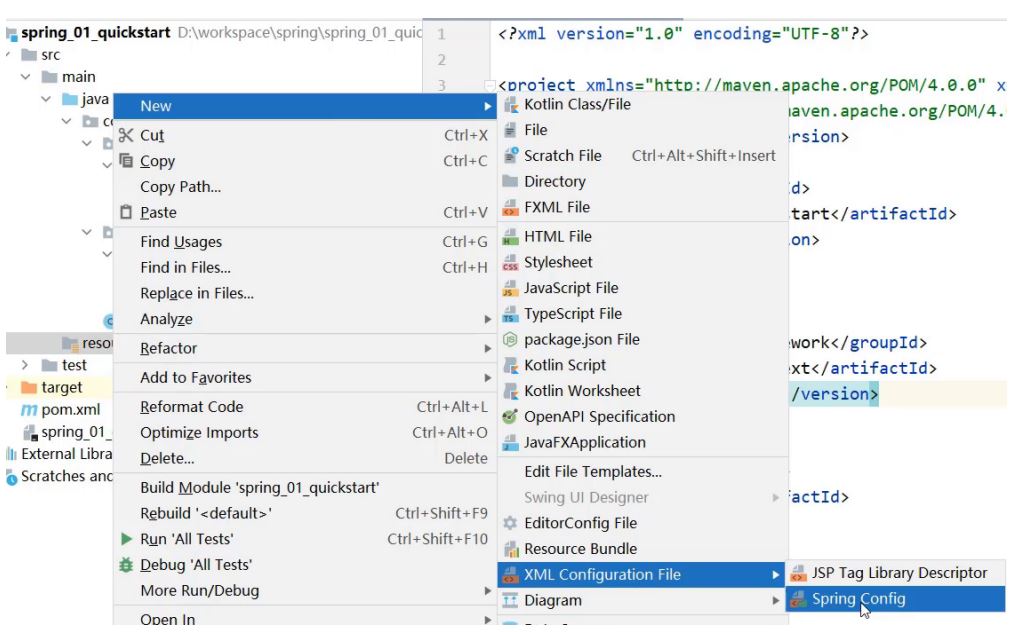Image resolution: width=1018 pixels, height=632 pixels.
Task: Click the JavaScript File icon
Action: [x=510, y=289]
